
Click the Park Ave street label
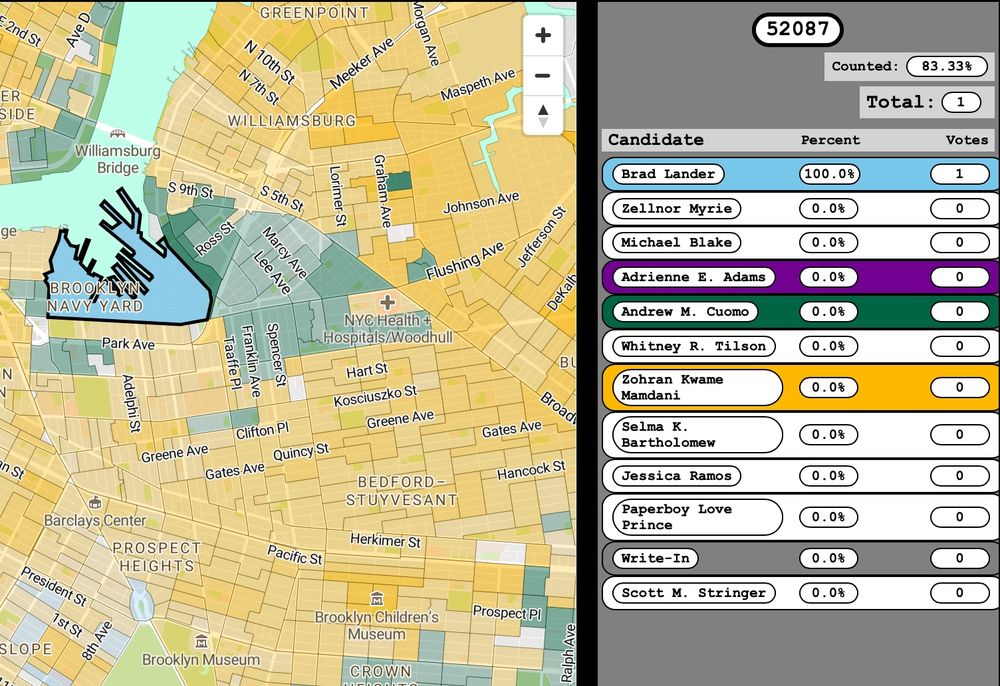[128, 344]
